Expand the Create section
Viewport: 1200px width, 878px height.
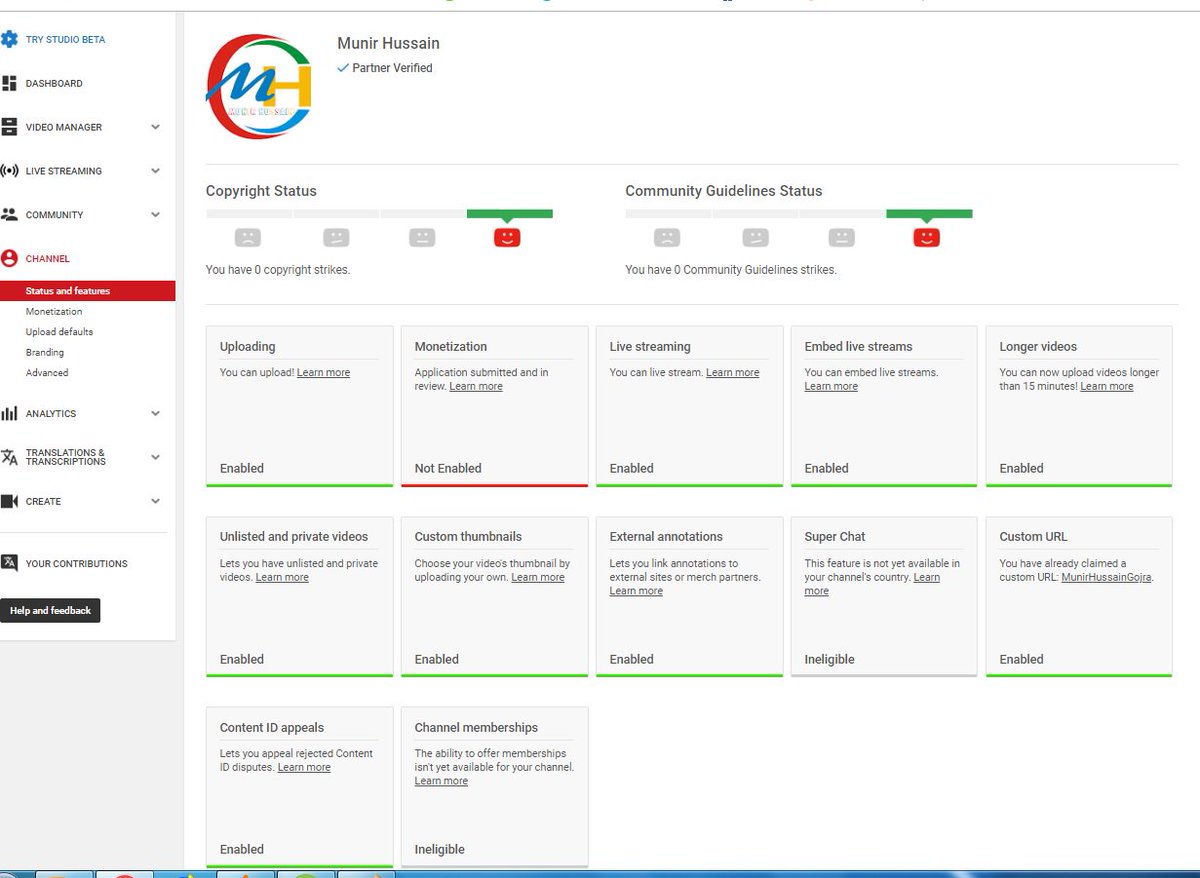pos(155,501)
